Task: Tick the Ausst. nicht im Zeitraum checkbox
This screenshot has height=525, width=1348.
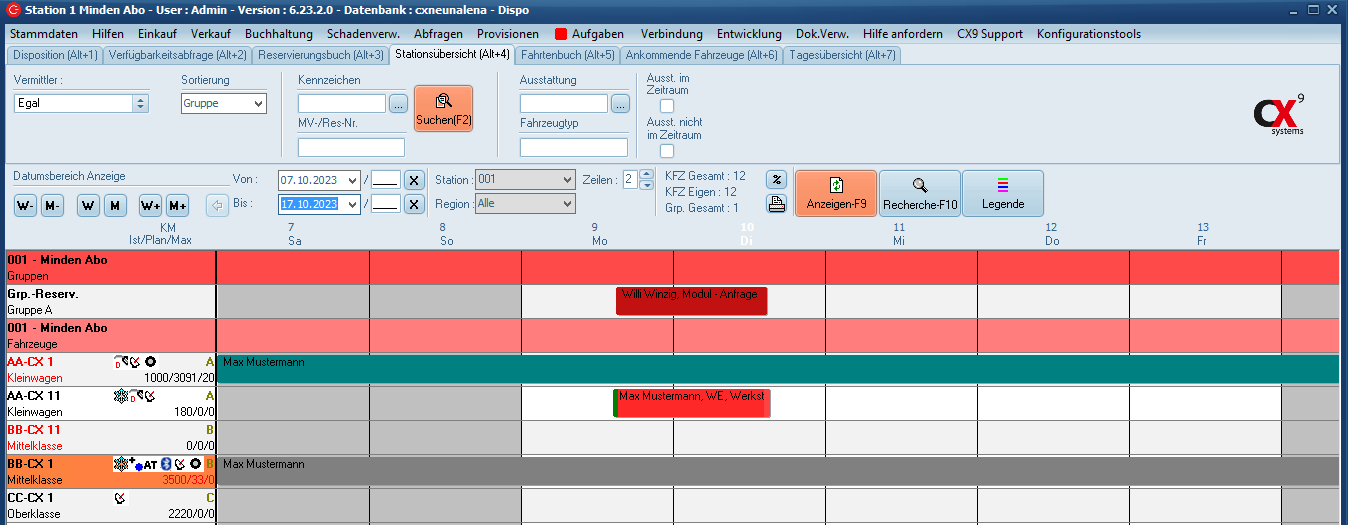Action: point(667,151)
